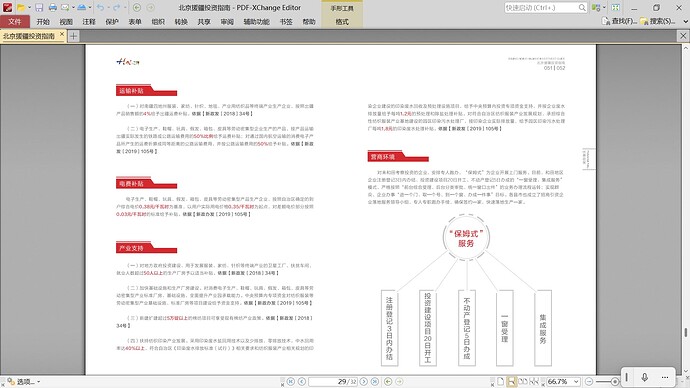Go to previous view with the green back arrow in the title bar

tap(137, 7)
